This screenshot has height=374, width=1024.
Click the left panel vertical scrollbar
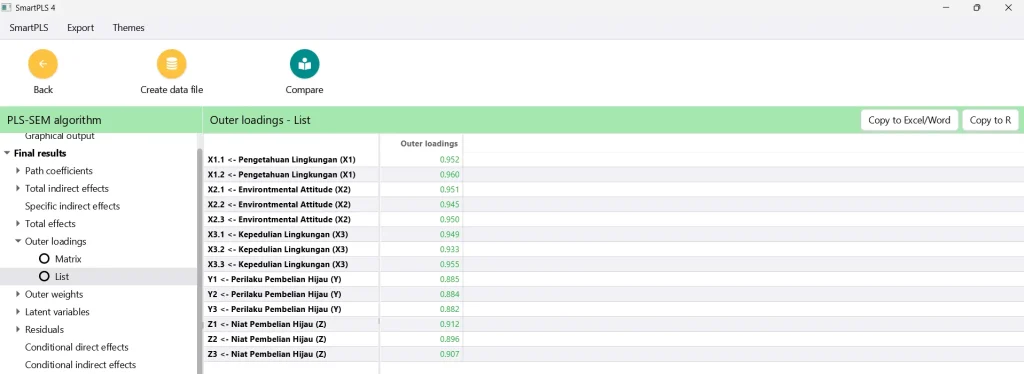[199, 261]
